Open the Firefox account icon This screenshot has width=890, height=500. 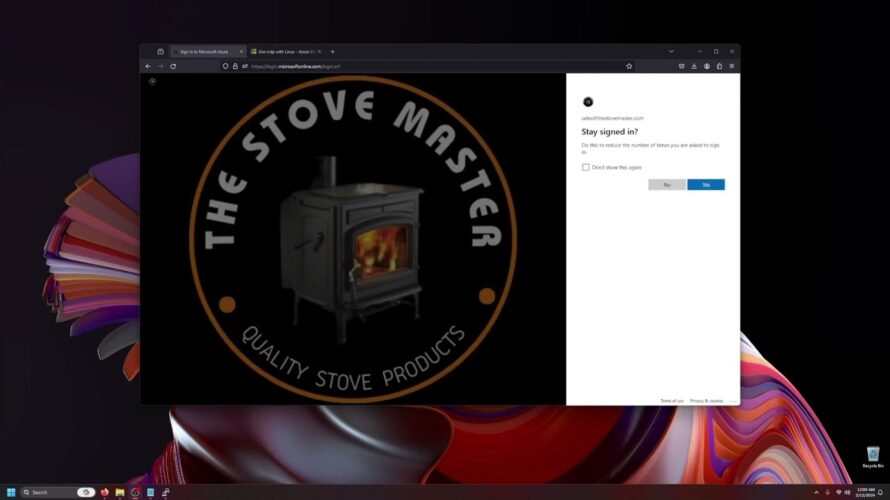[707, 66]
